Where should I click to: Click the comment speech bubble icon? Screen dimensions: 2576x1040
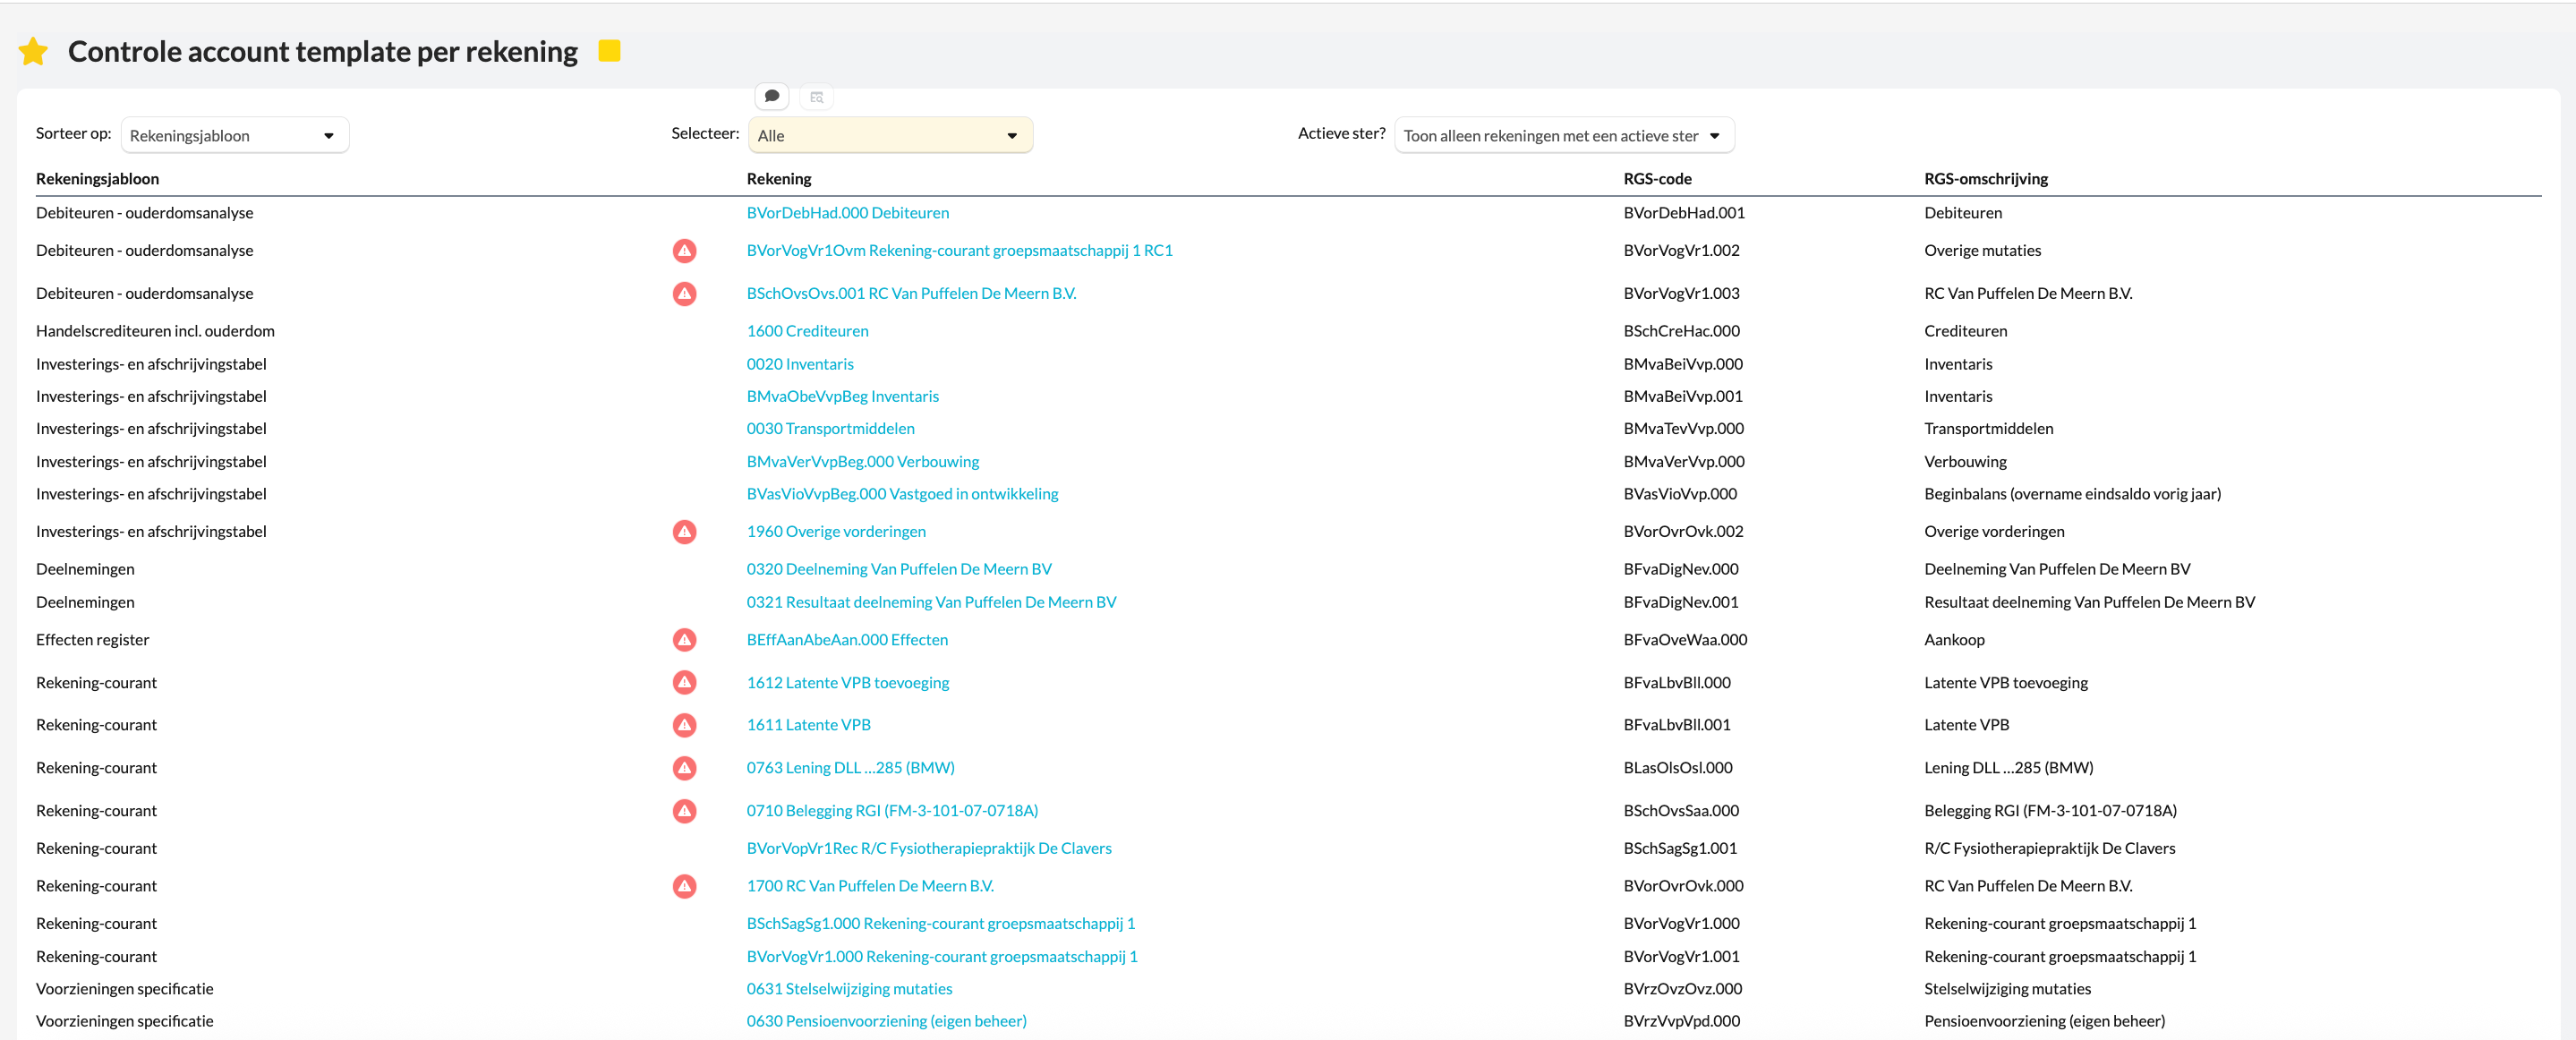point(771,97)
